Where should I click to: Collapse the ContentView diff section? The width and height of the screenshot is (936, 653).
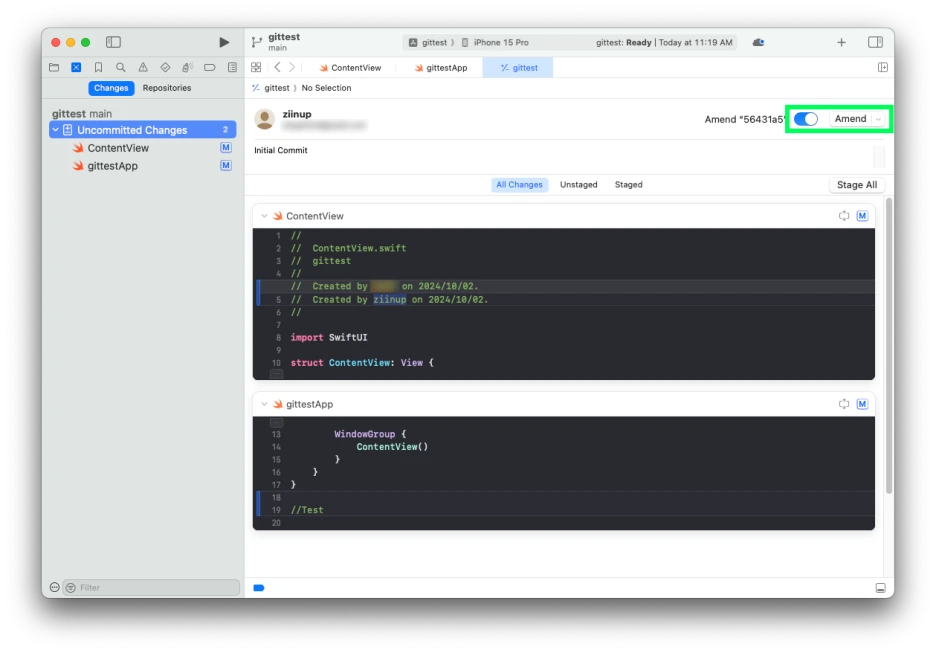264,215
